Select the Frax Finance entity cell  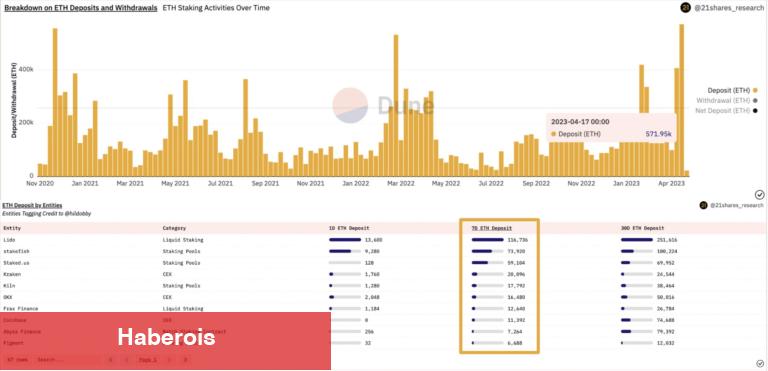click(20, 308)
